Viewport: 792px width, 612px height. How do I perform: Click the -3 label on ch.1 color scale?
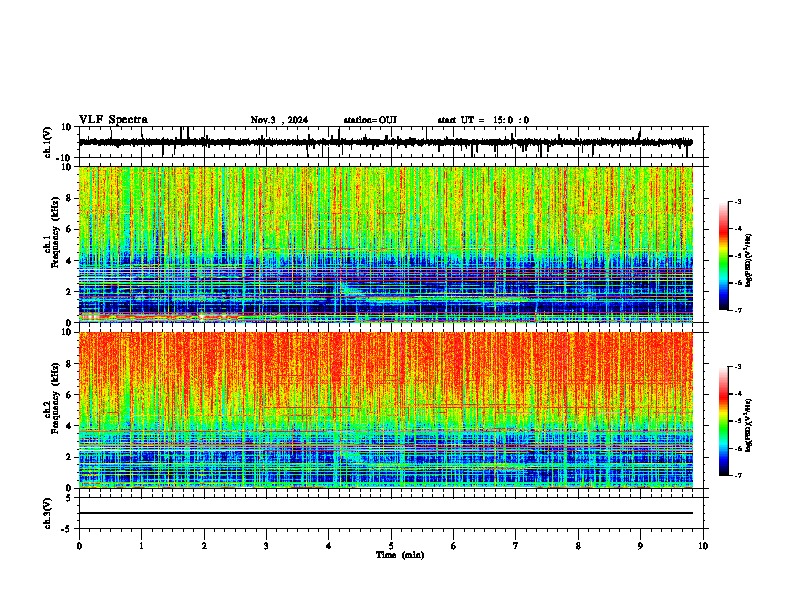pos(738,201)
